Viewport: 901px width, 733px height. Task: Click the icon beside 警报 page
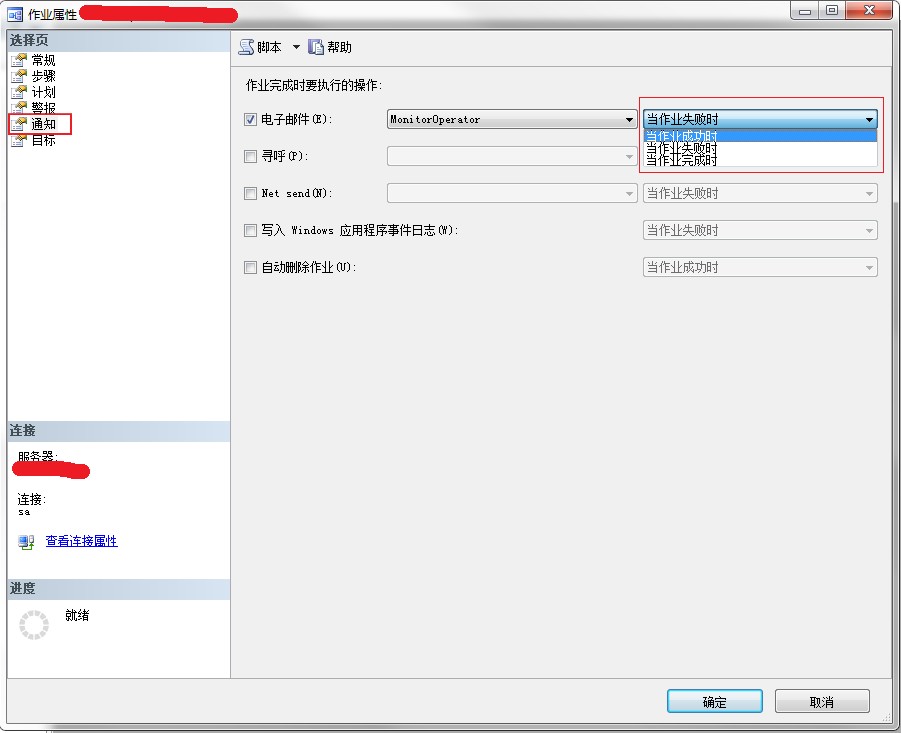click(x=19, y=107)
